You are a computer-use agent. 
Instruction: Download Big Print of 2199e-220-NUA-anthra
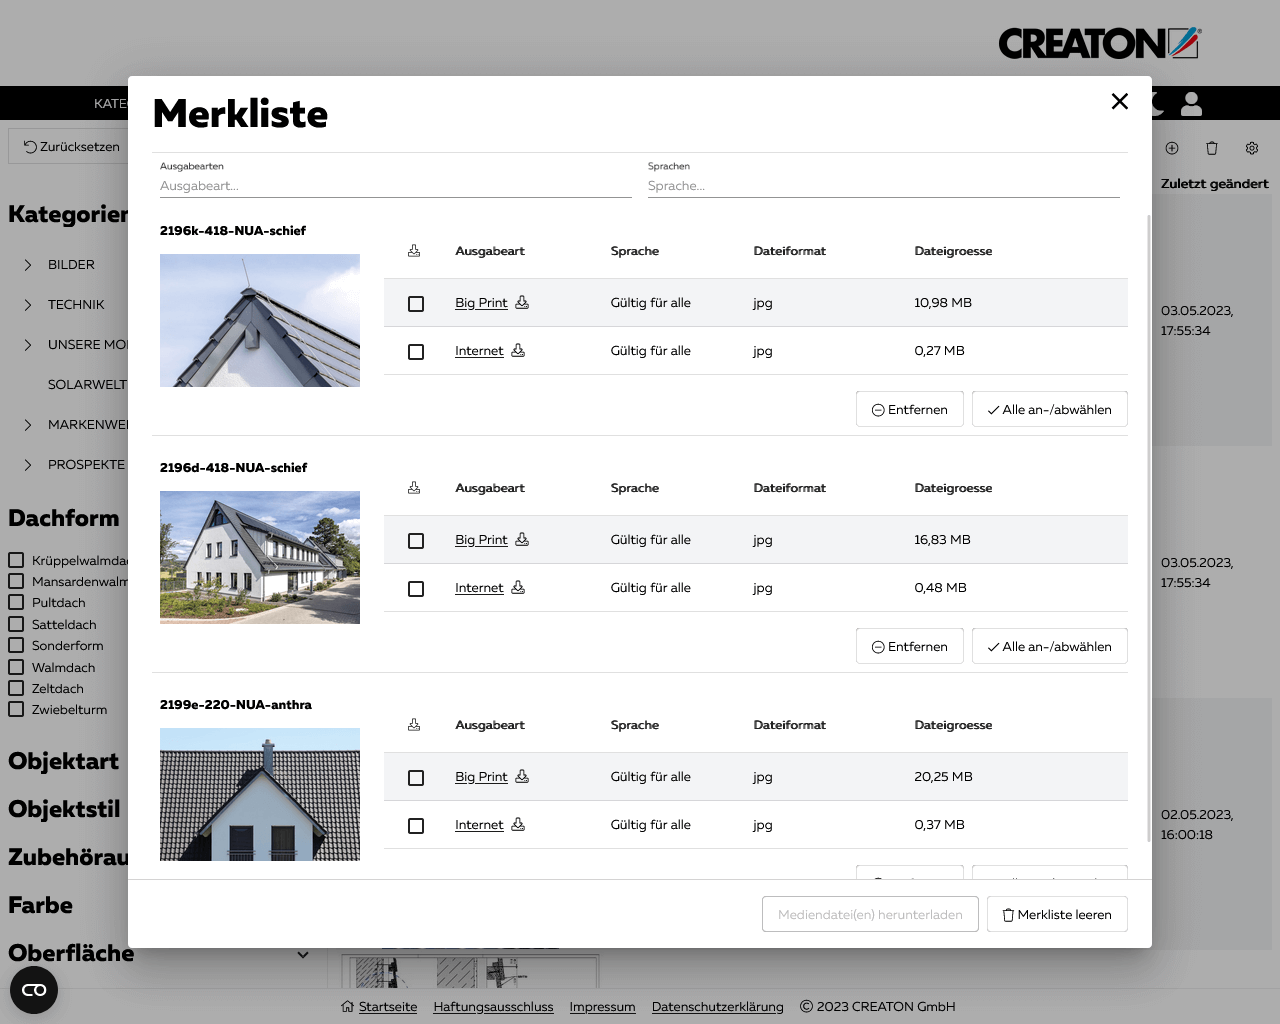click(x=522, y=776)
